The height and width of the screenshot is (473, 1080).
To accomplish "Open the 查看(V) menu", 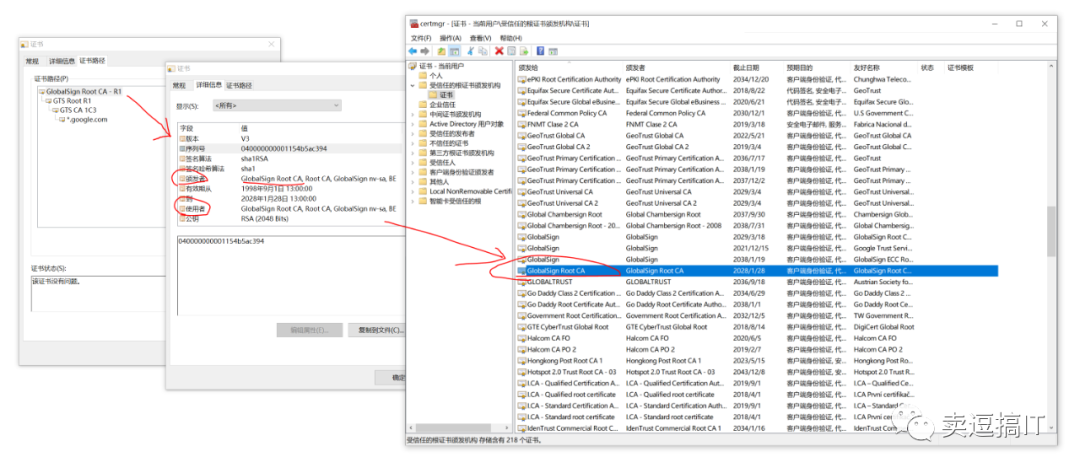I will click(480, 38).
